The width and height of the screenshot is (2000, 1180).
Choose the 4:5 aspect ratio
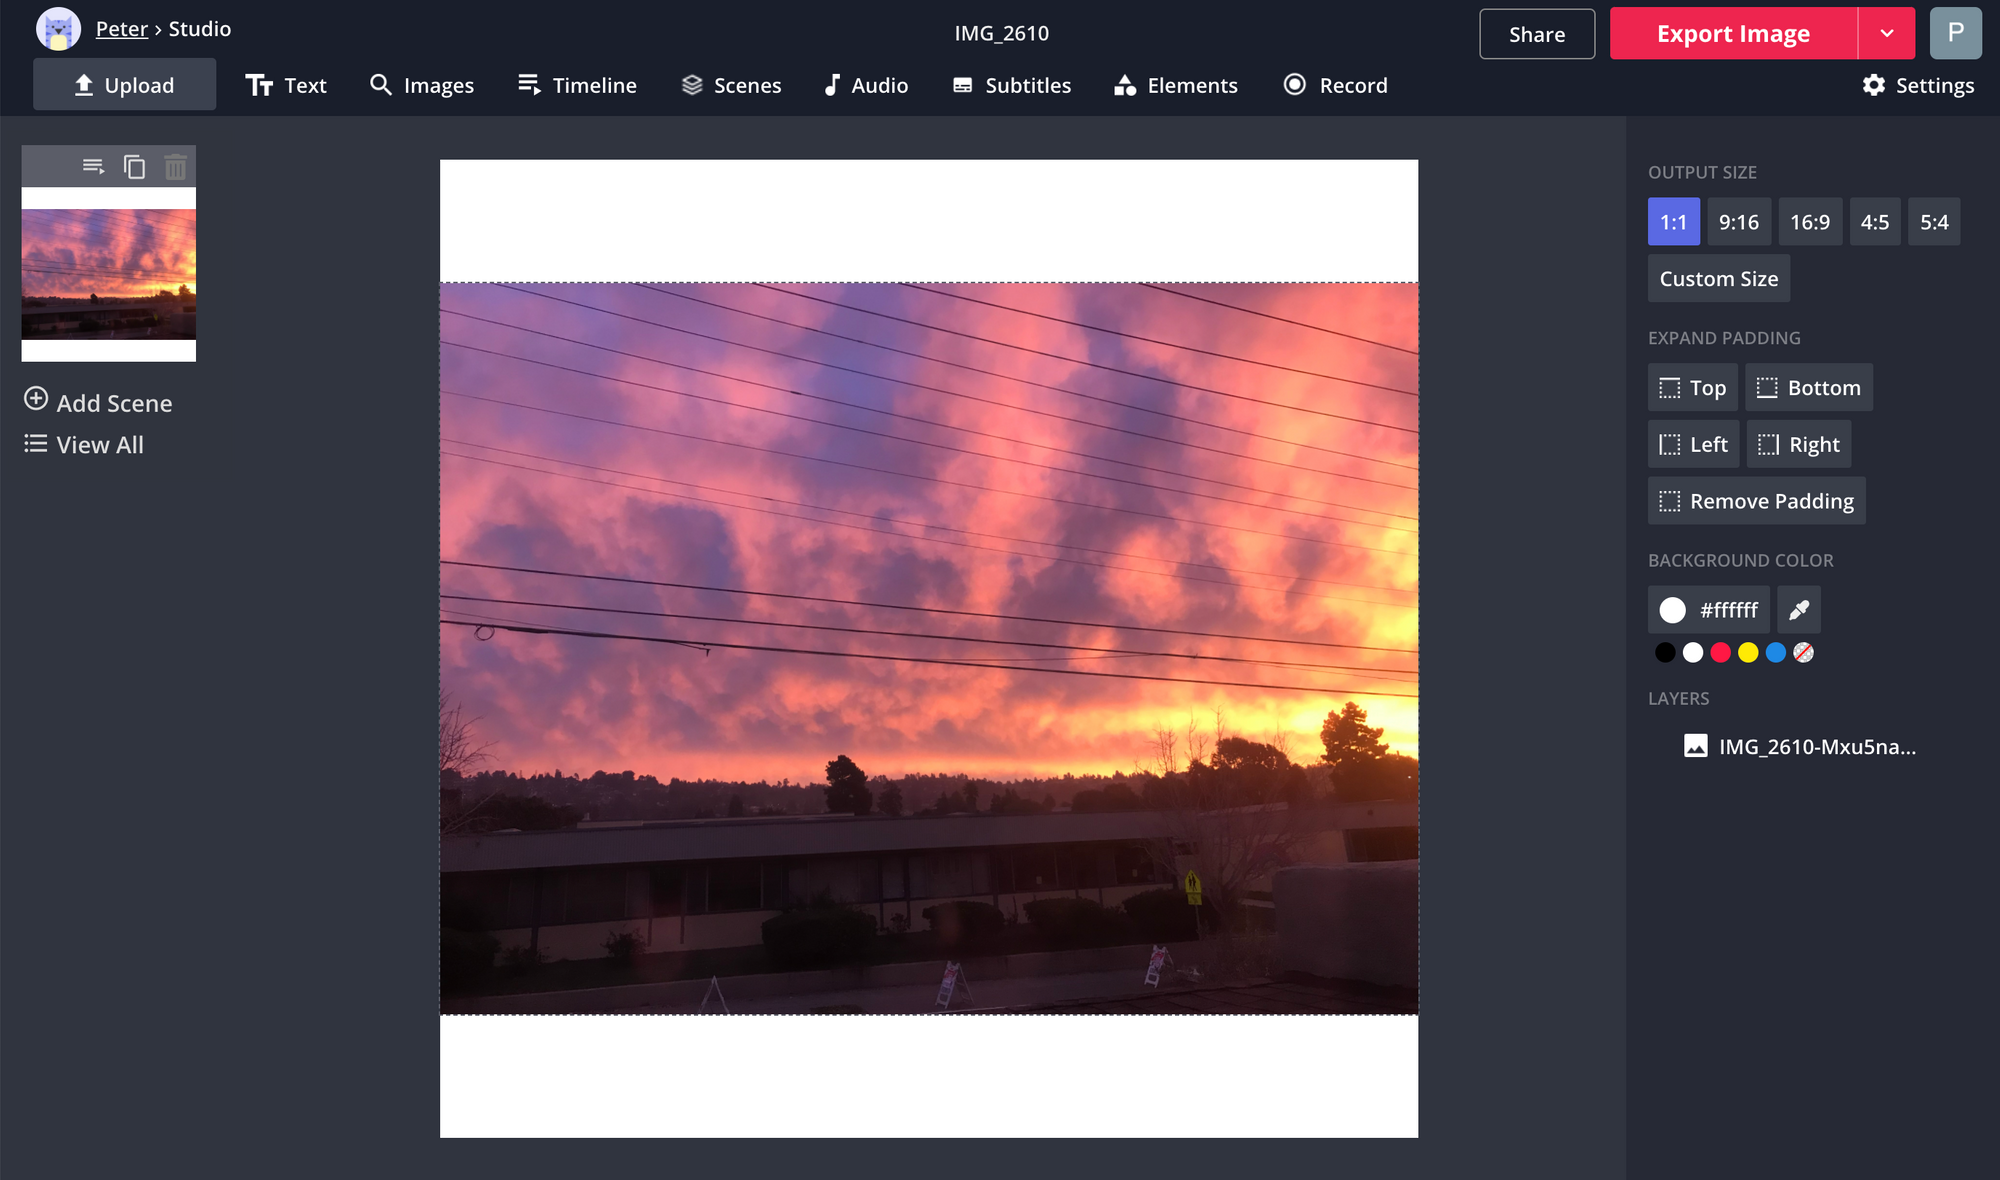pyautogui.click(x=1875, y=222)
